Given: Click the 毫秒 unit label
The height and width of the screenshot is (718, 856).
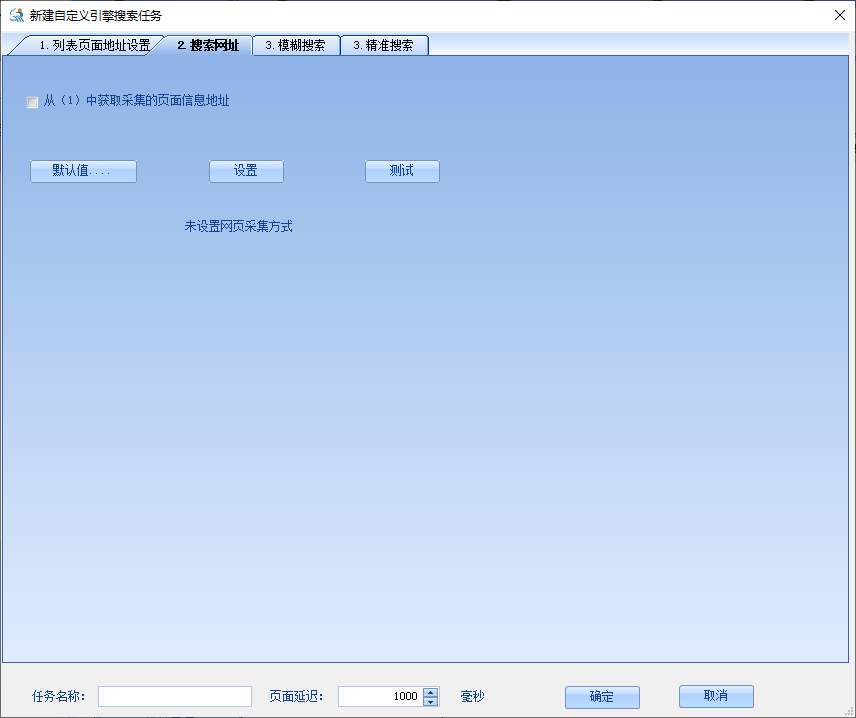Looking at the screenshot, I should pos(470,697).
